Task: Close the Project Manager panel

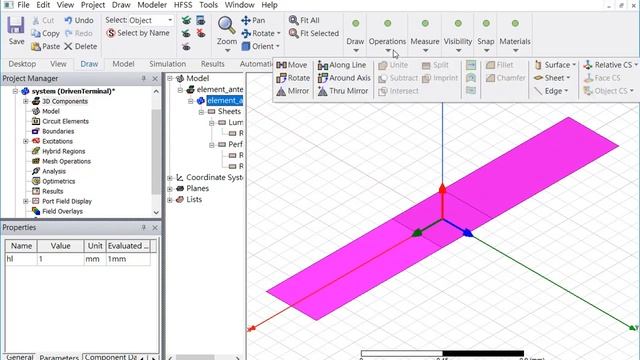Action: click(x=155, y=78)
